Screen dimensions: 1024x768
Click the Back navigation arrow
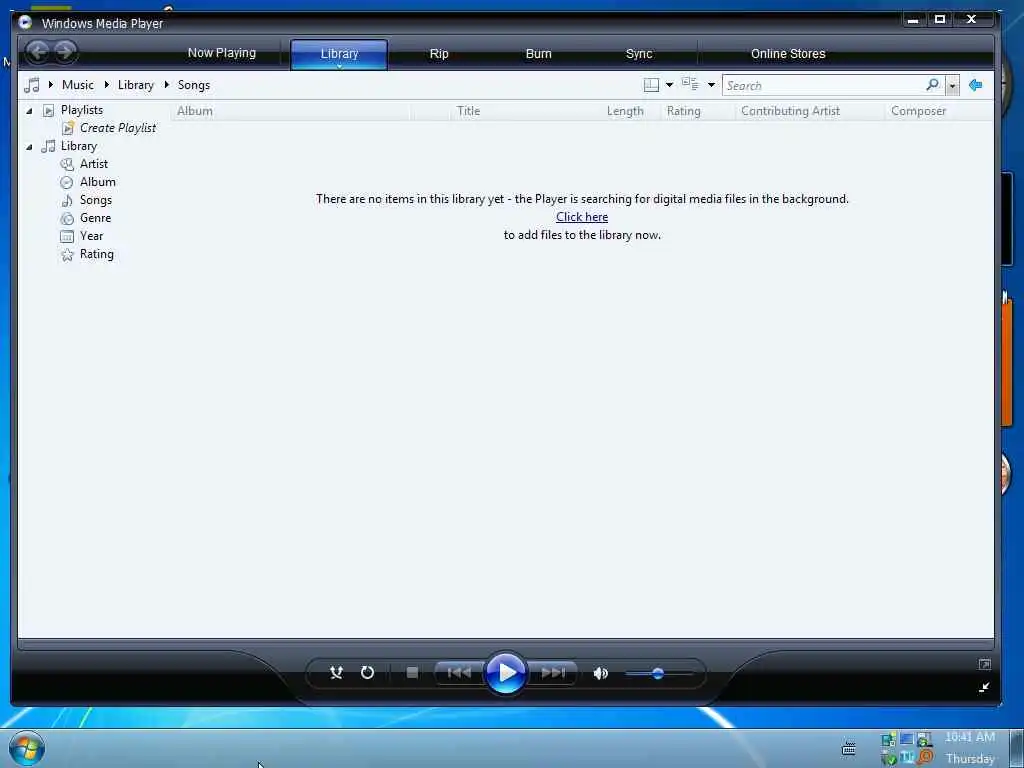(x=38, y=52)
